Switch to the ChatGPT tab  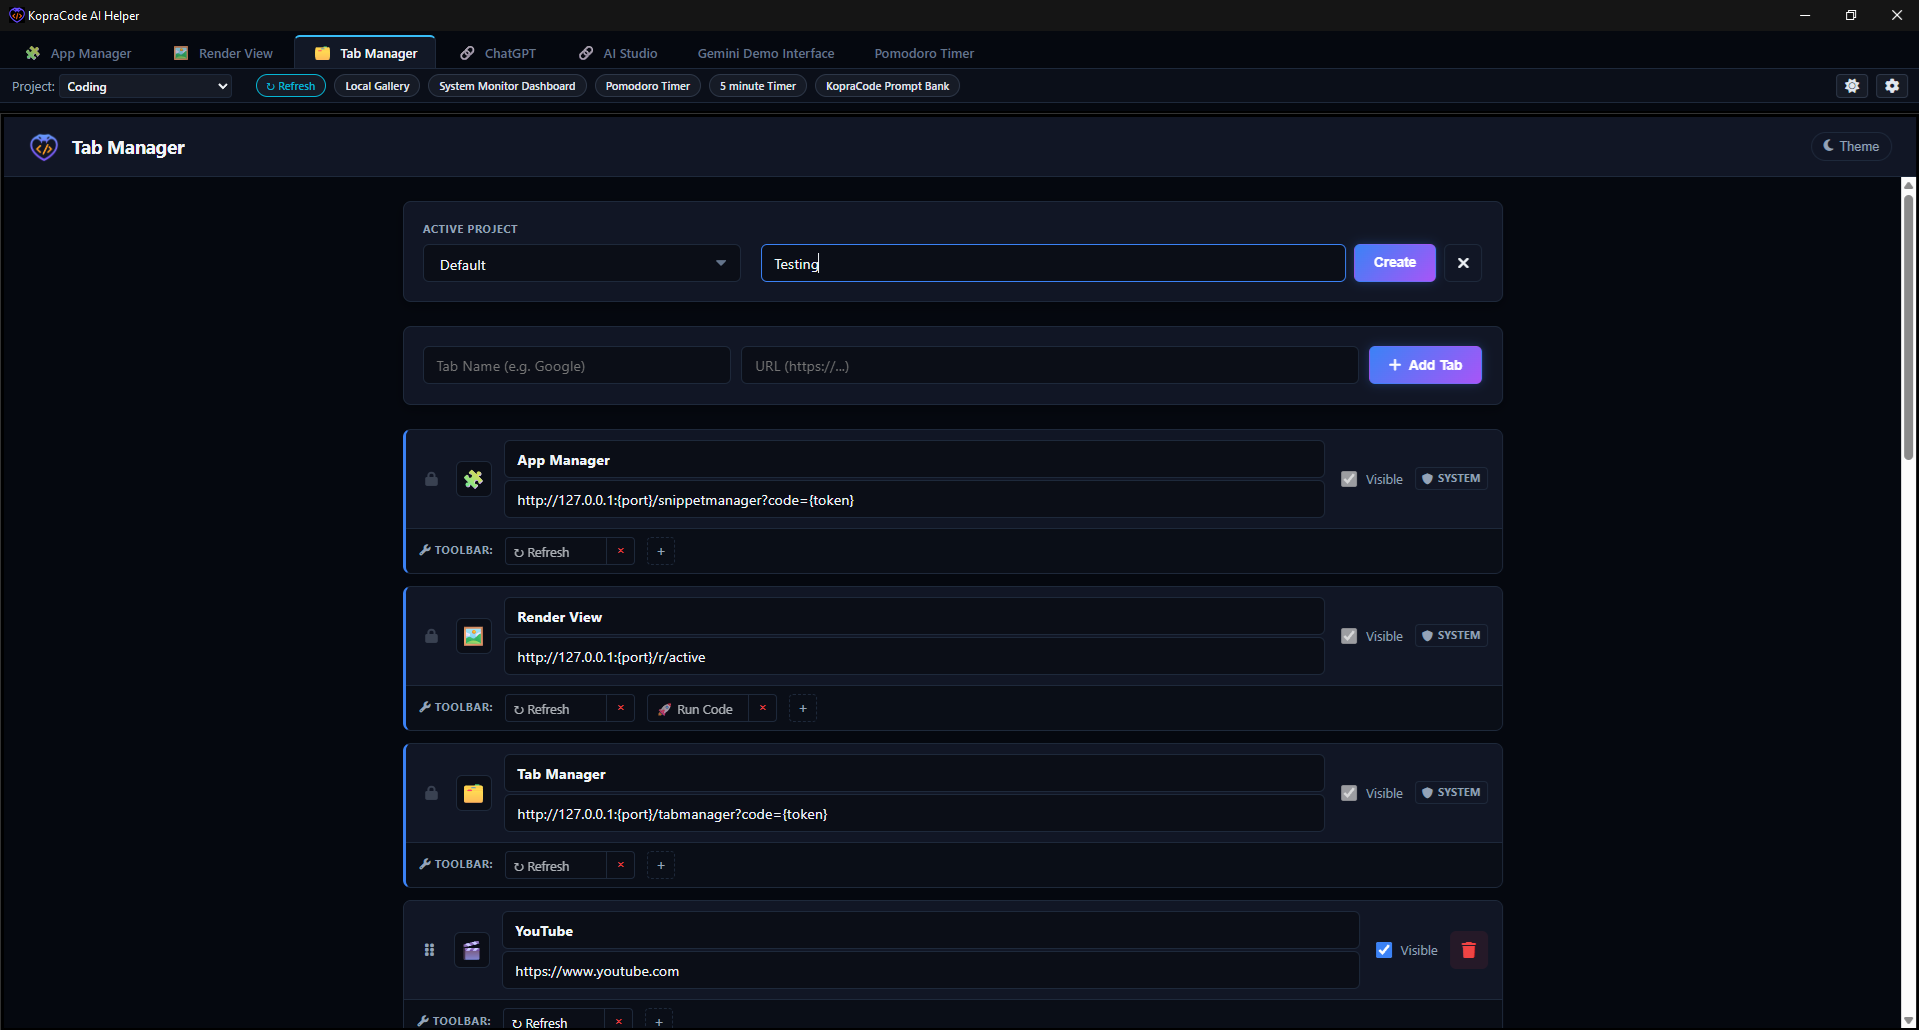(499, 53)
